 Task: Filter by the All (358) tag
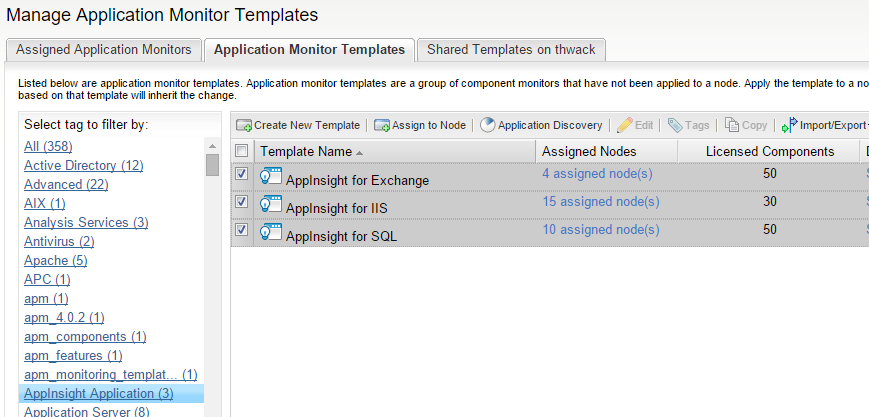48,146
